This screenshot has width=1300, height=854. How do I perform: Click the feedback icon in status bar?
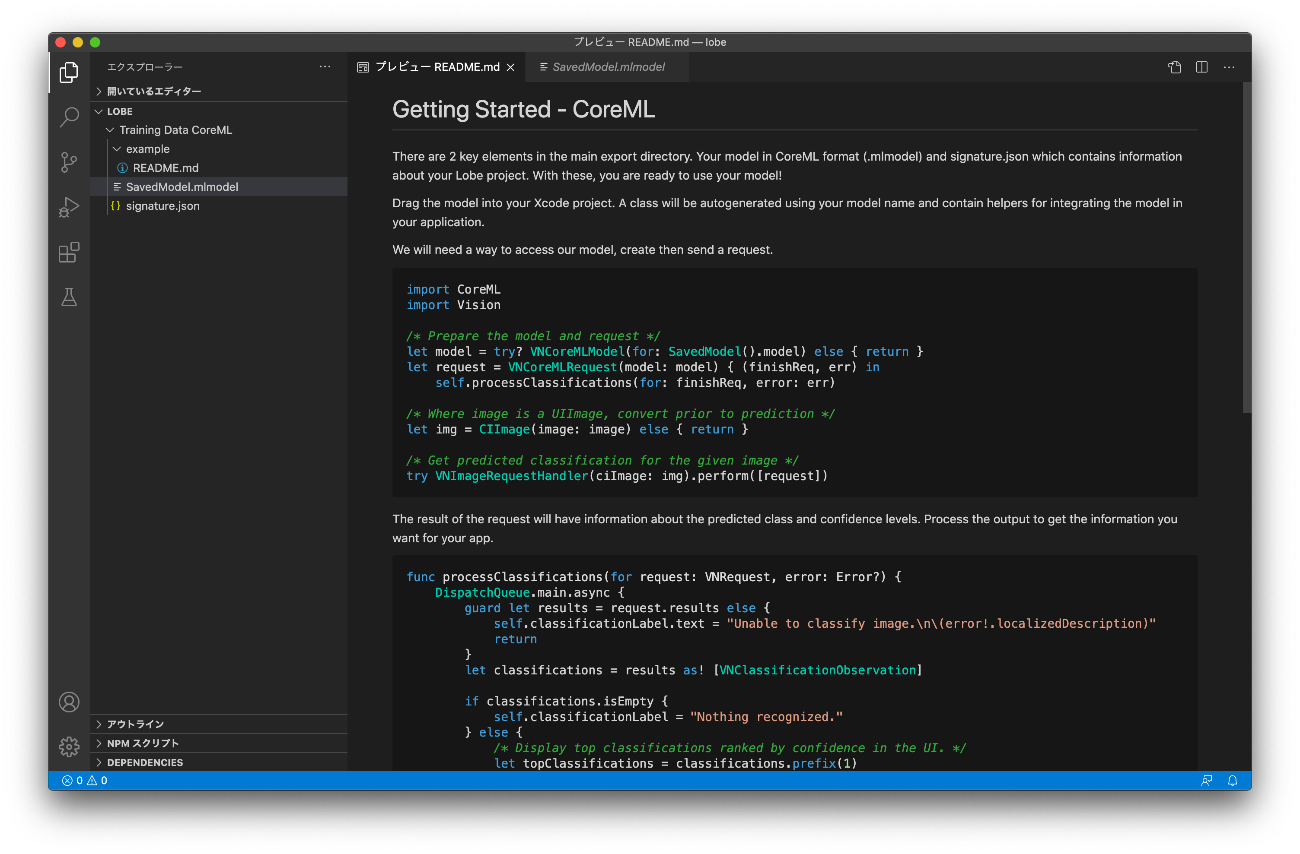tap(1207, 781)
